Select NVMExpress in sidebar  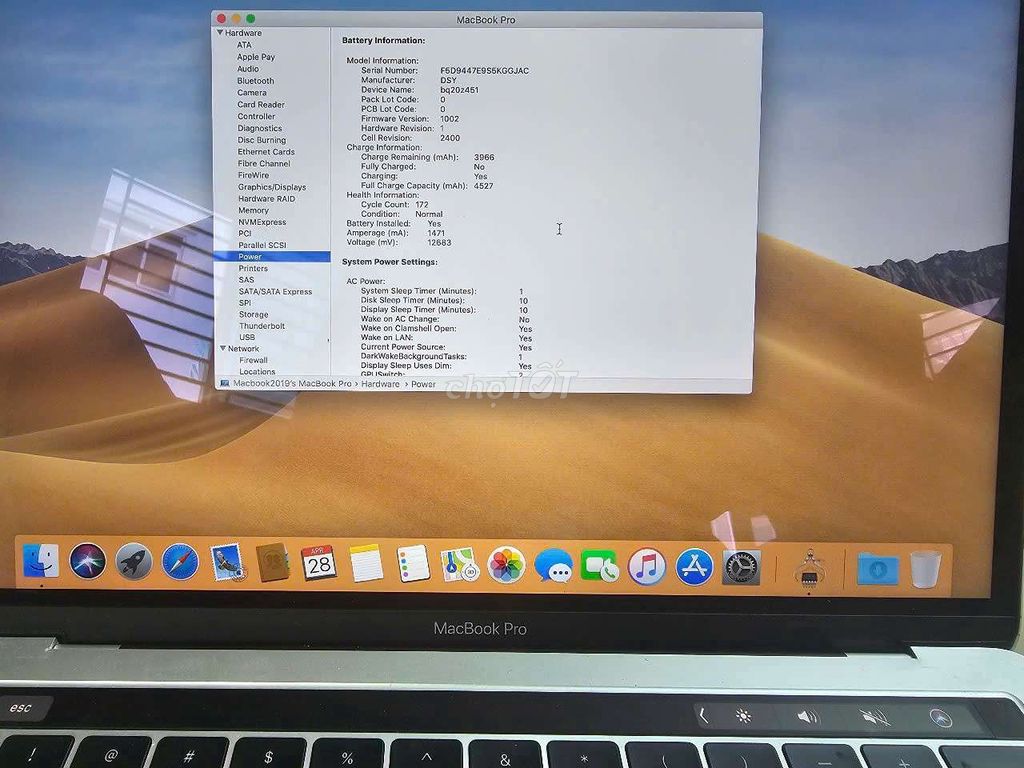tap(262, 222)
